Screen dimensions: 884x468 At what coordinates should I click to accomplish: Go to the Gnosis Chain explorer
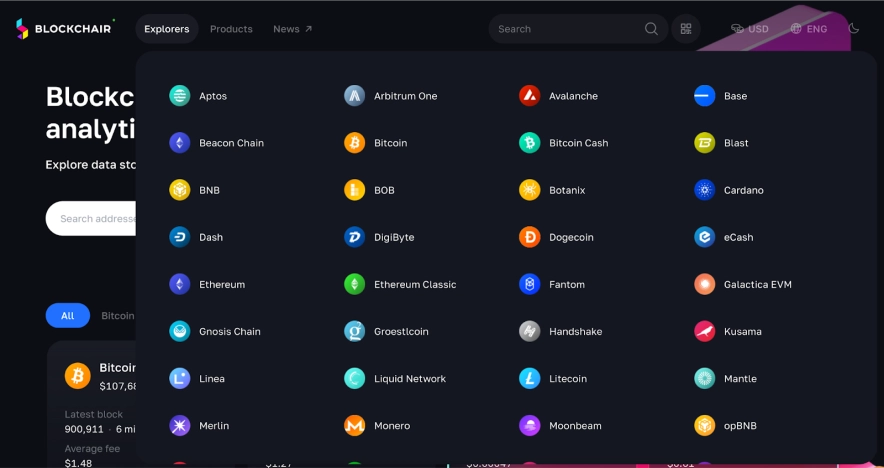[229, 331]
